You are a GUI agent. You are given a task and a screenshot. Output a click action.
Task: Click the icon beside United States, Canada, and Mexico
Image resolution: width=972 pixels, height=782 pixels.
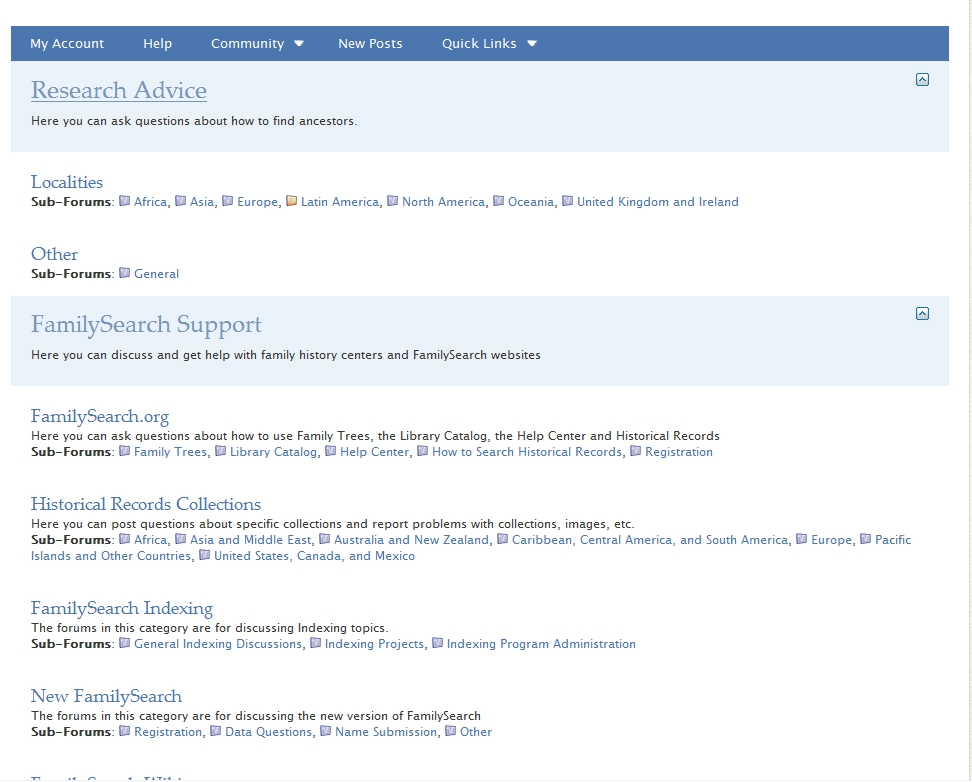[205, 555]
